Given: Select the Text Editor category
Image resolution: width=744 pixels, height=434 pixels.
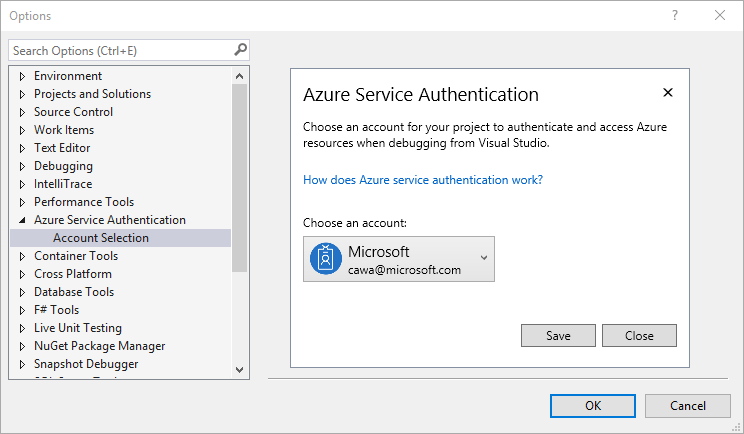Looking at the screenshot, I should pos(62,148).
